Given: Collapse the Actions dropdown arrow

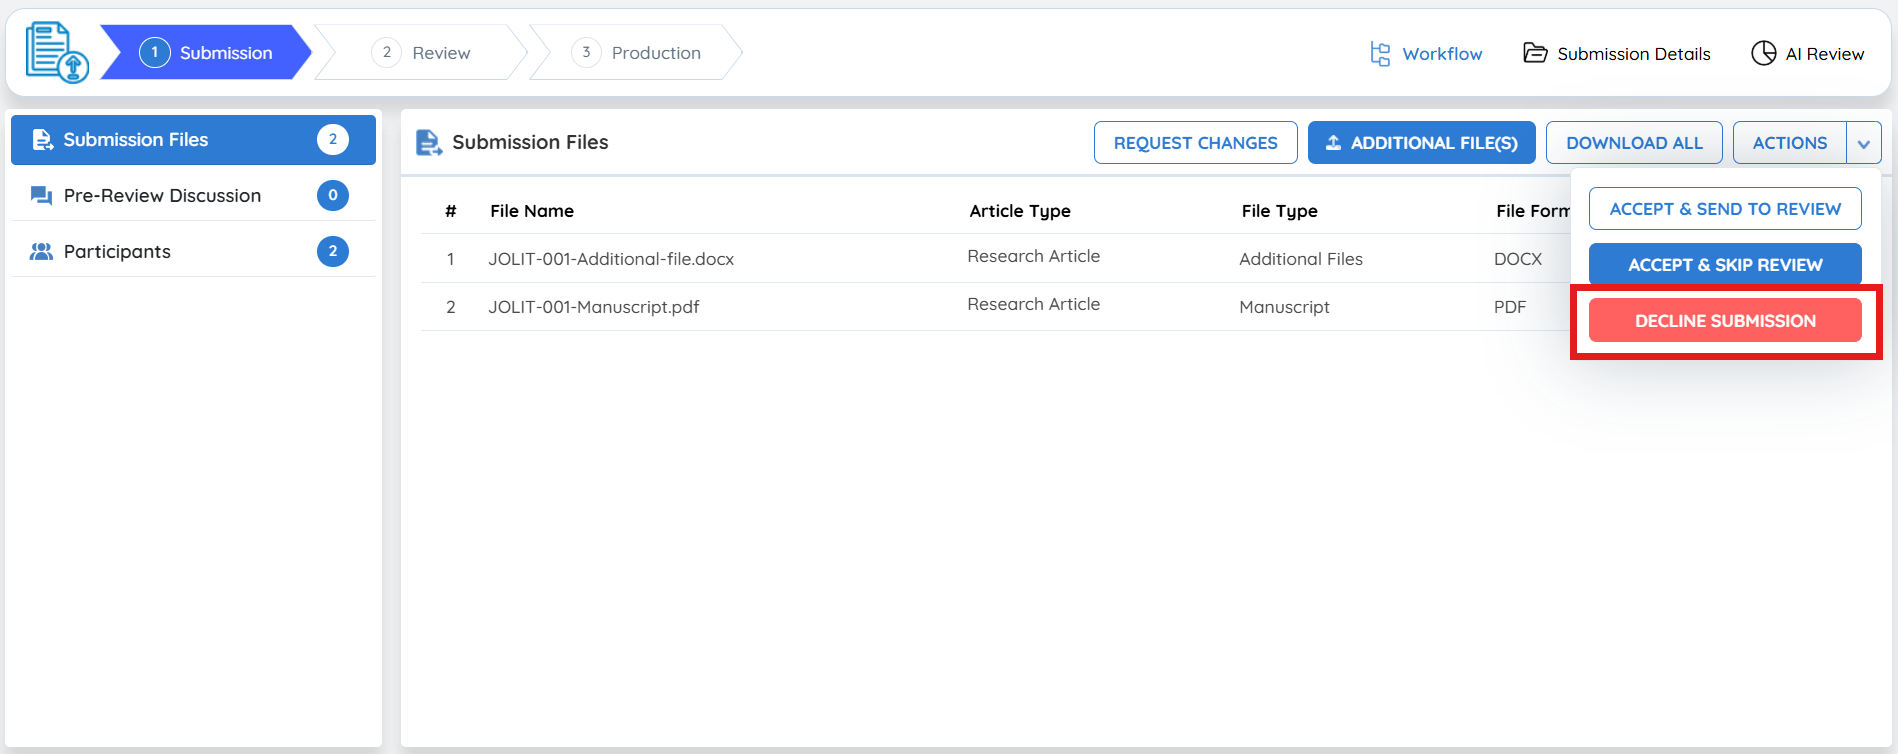Looking at the screenshot, I should [1864, 143].
